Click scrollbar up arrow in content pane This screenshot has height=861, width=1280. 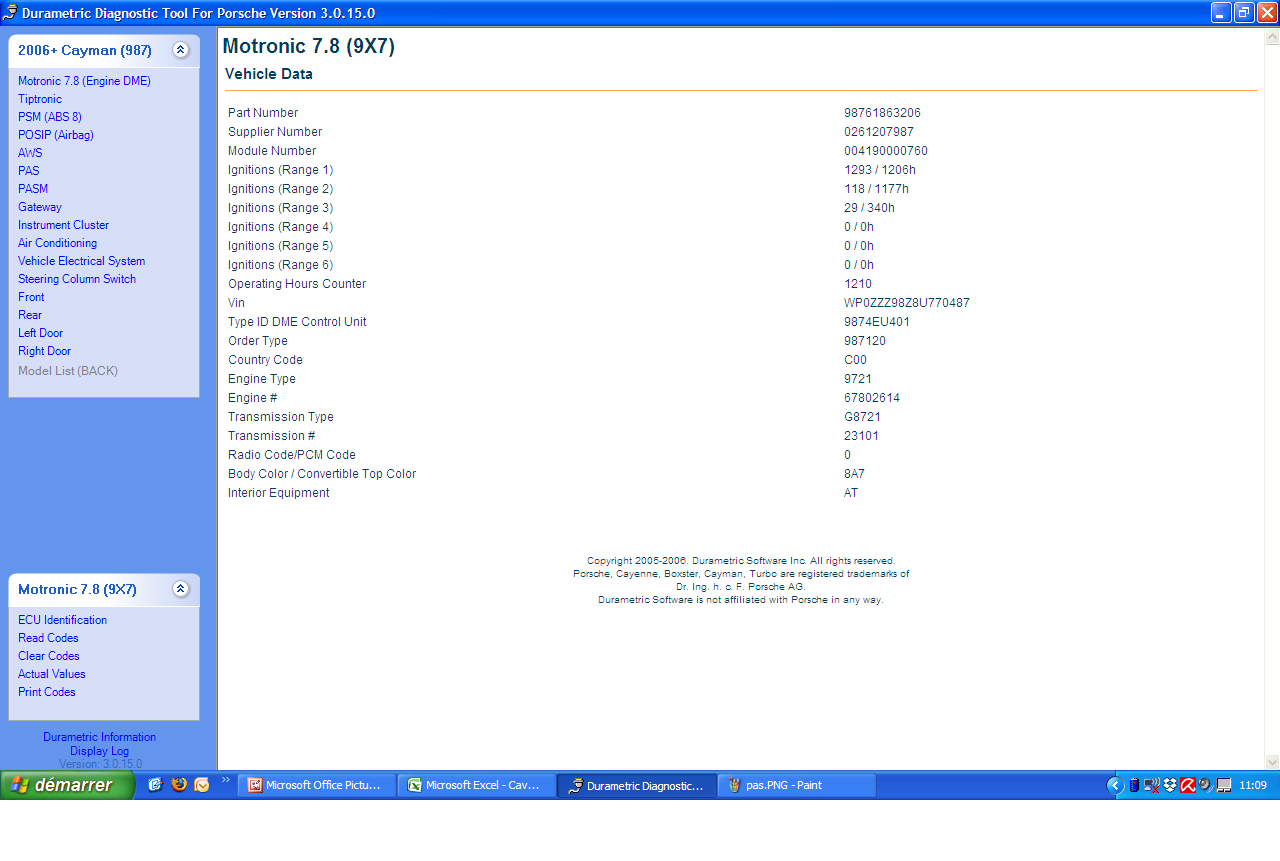tap(1272, 37)
